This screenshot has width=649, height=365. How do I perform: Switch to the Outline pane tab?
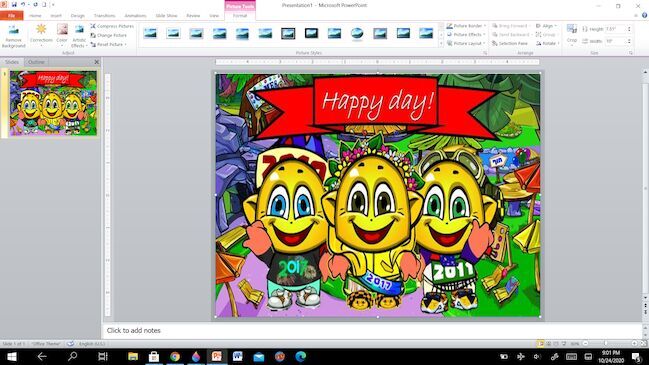click(36, 62)
